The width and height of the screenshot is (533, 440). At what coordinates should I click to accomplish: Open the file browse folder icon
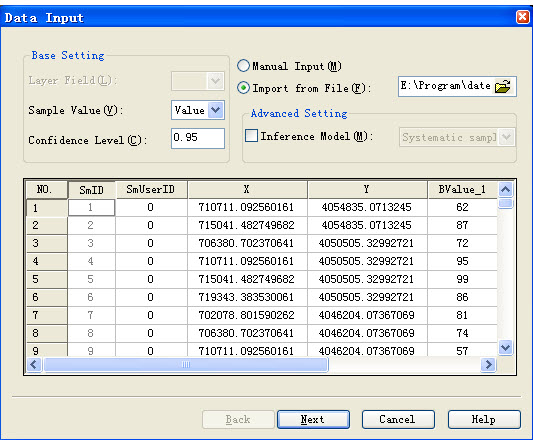(x=503, y=86)
